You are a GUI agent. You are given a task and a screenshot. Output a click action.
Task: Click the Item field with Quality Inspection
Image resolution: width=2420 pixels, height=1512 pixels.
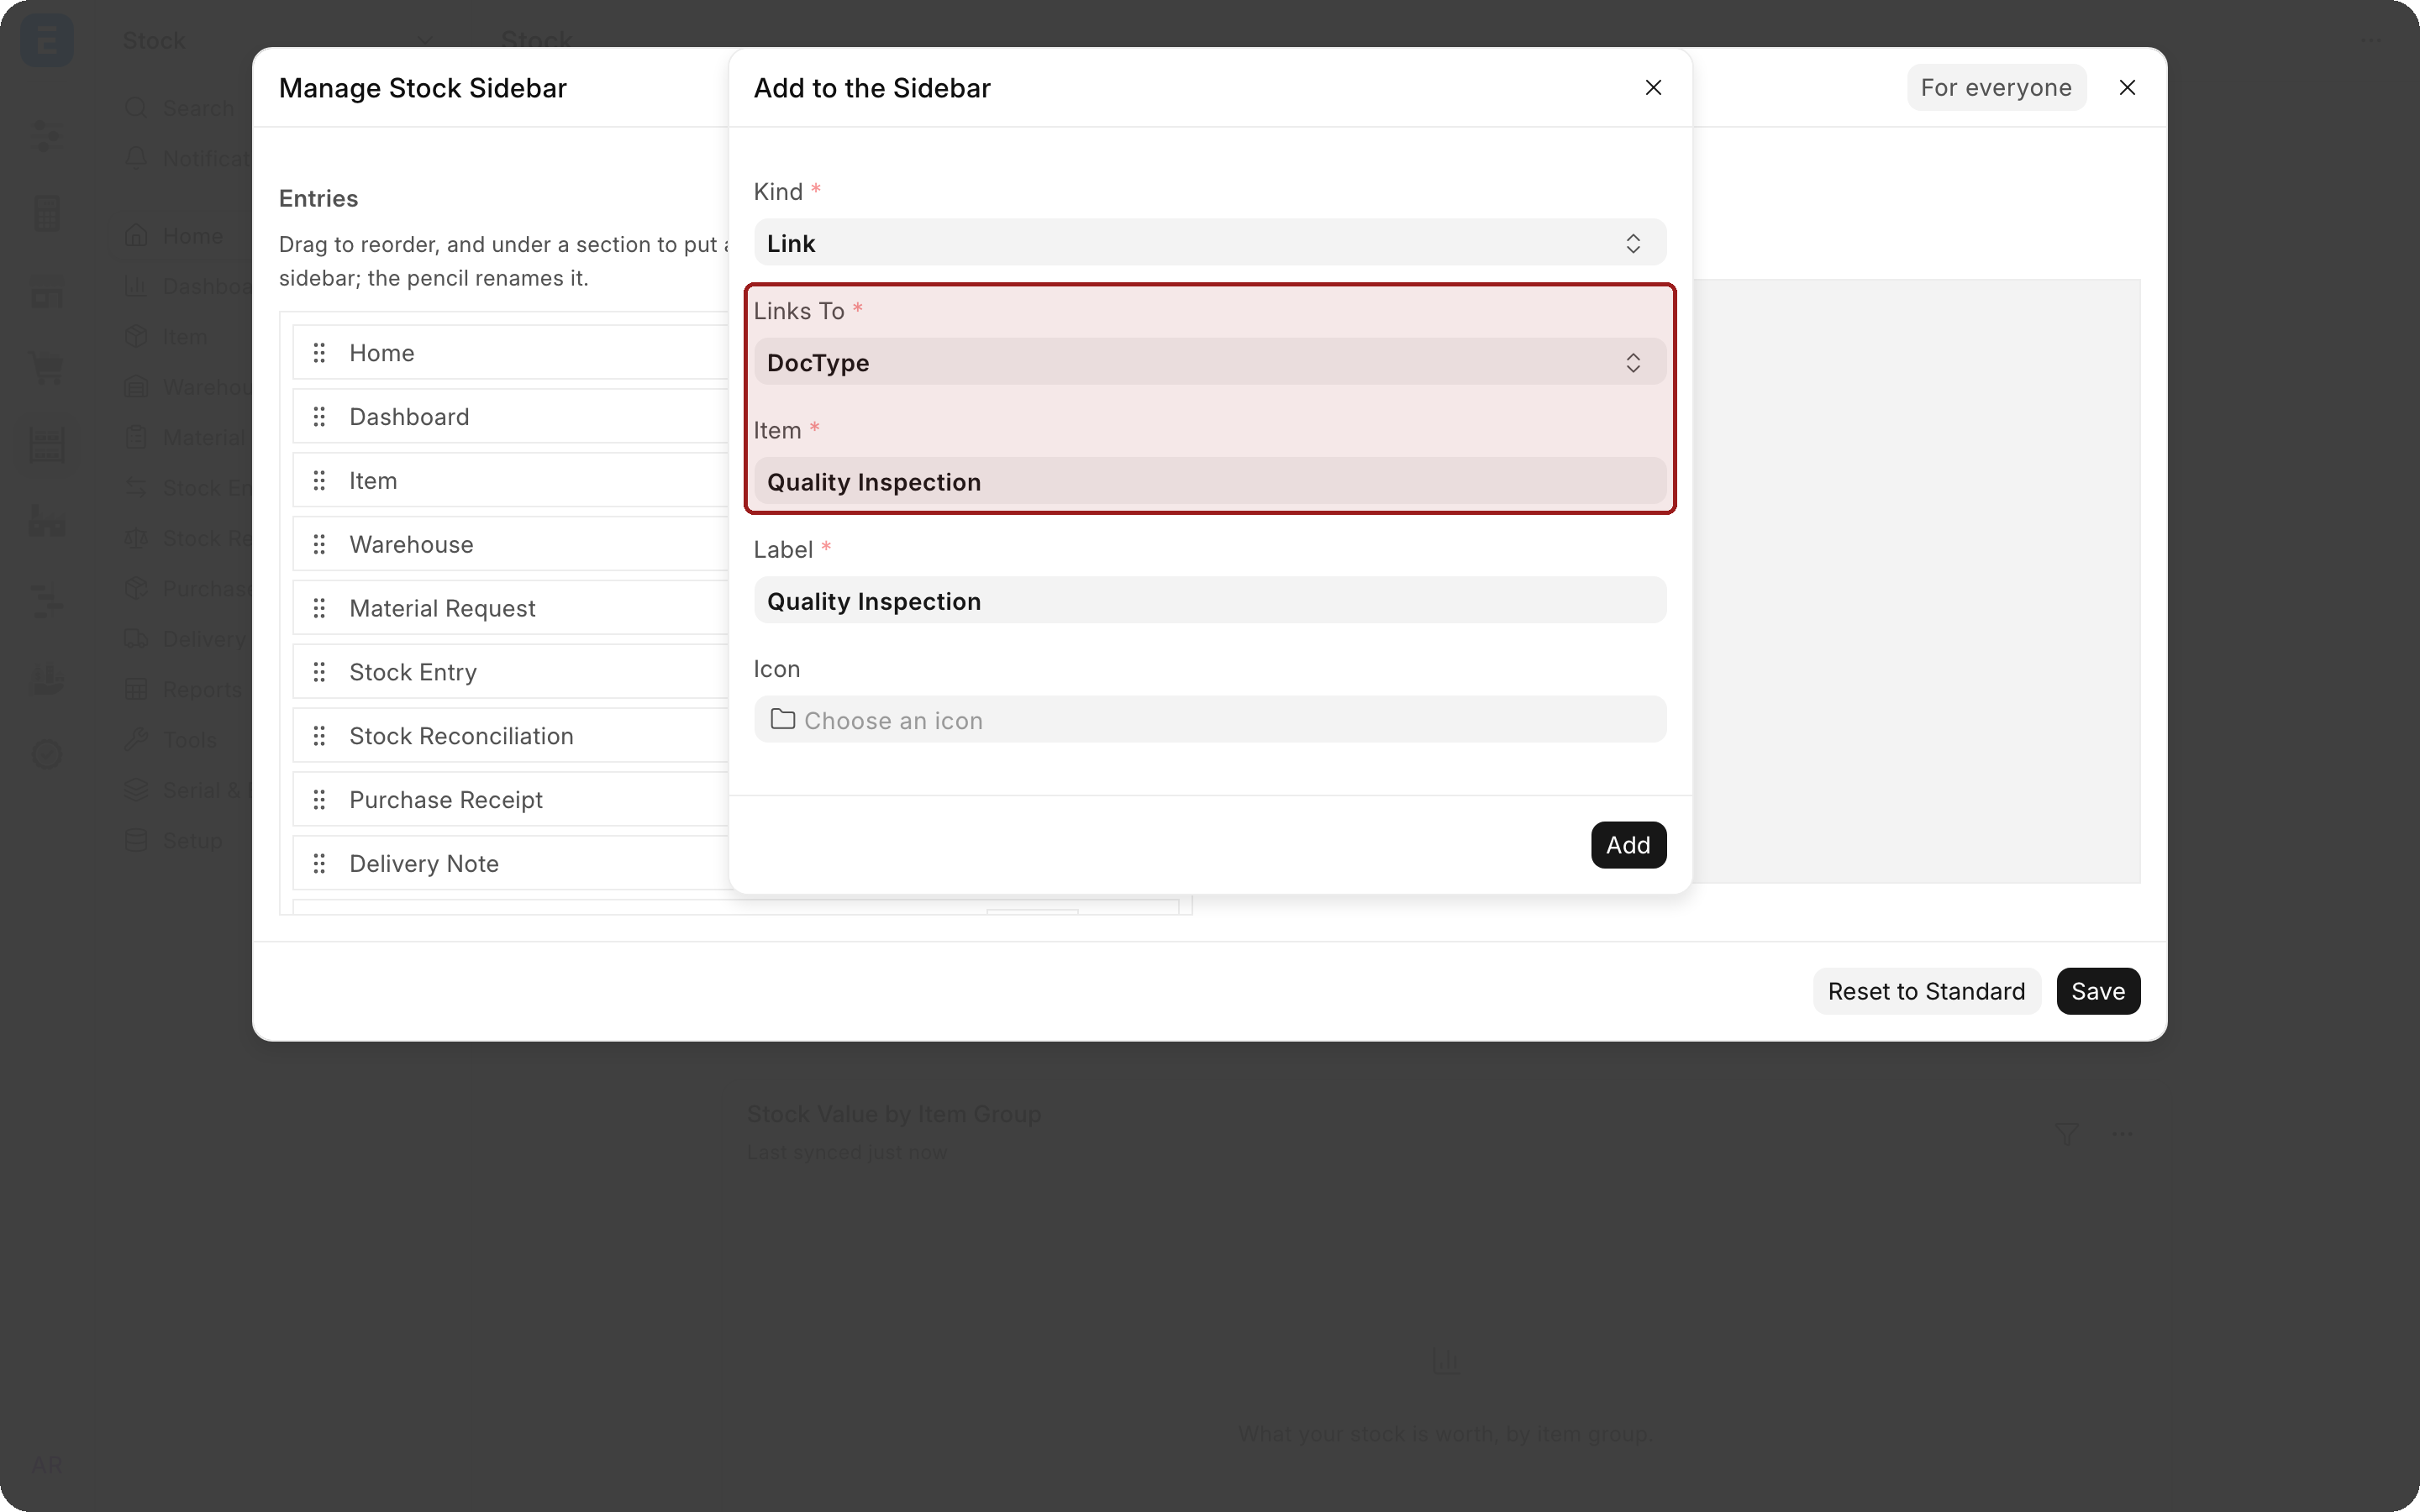1210,482
